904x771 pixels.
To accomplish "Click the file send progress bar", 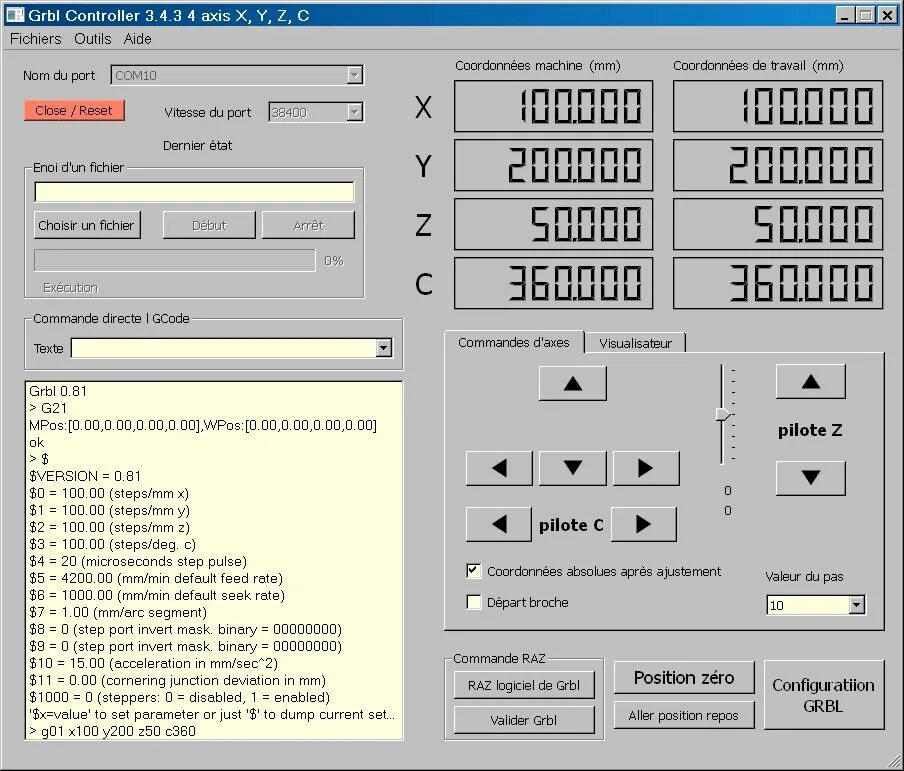I will pyautogui.click(x=175, y=260).
